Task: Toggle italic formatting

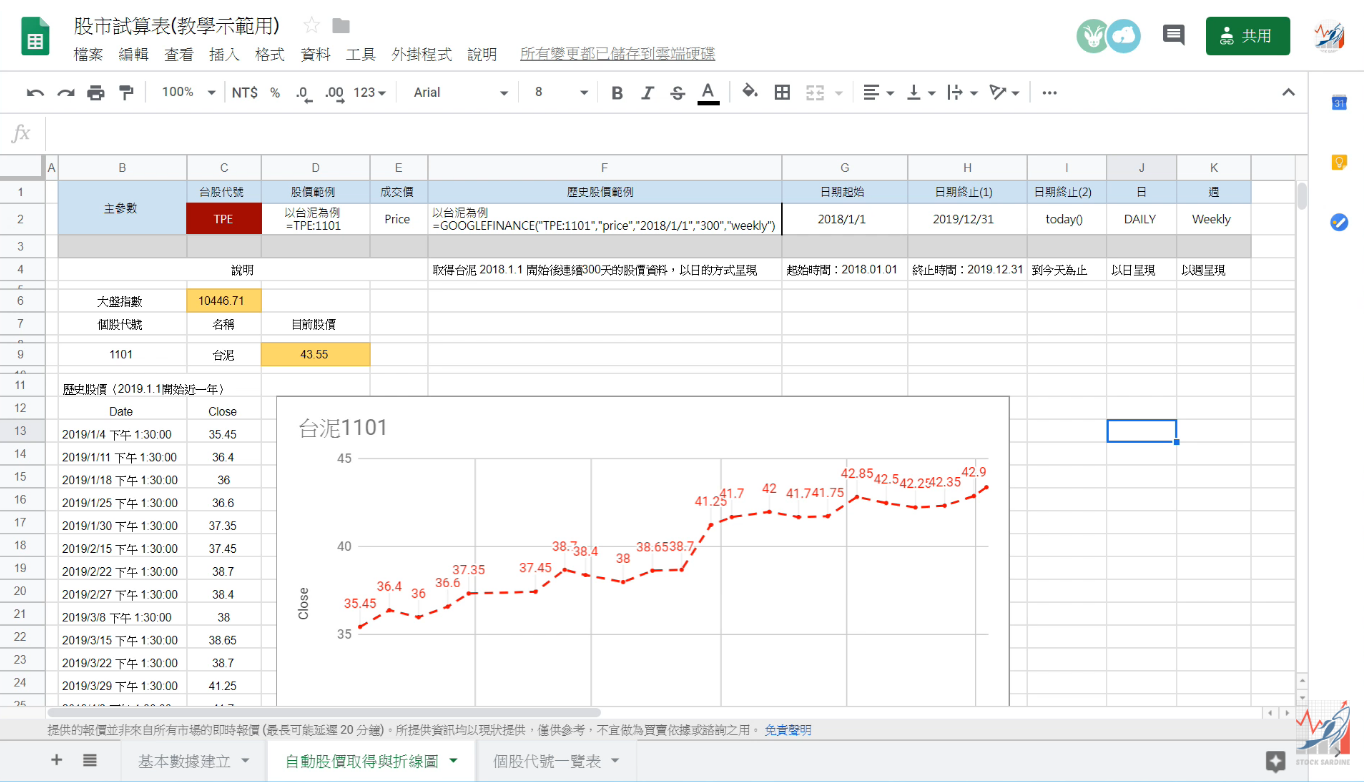Action: [647, 92]
